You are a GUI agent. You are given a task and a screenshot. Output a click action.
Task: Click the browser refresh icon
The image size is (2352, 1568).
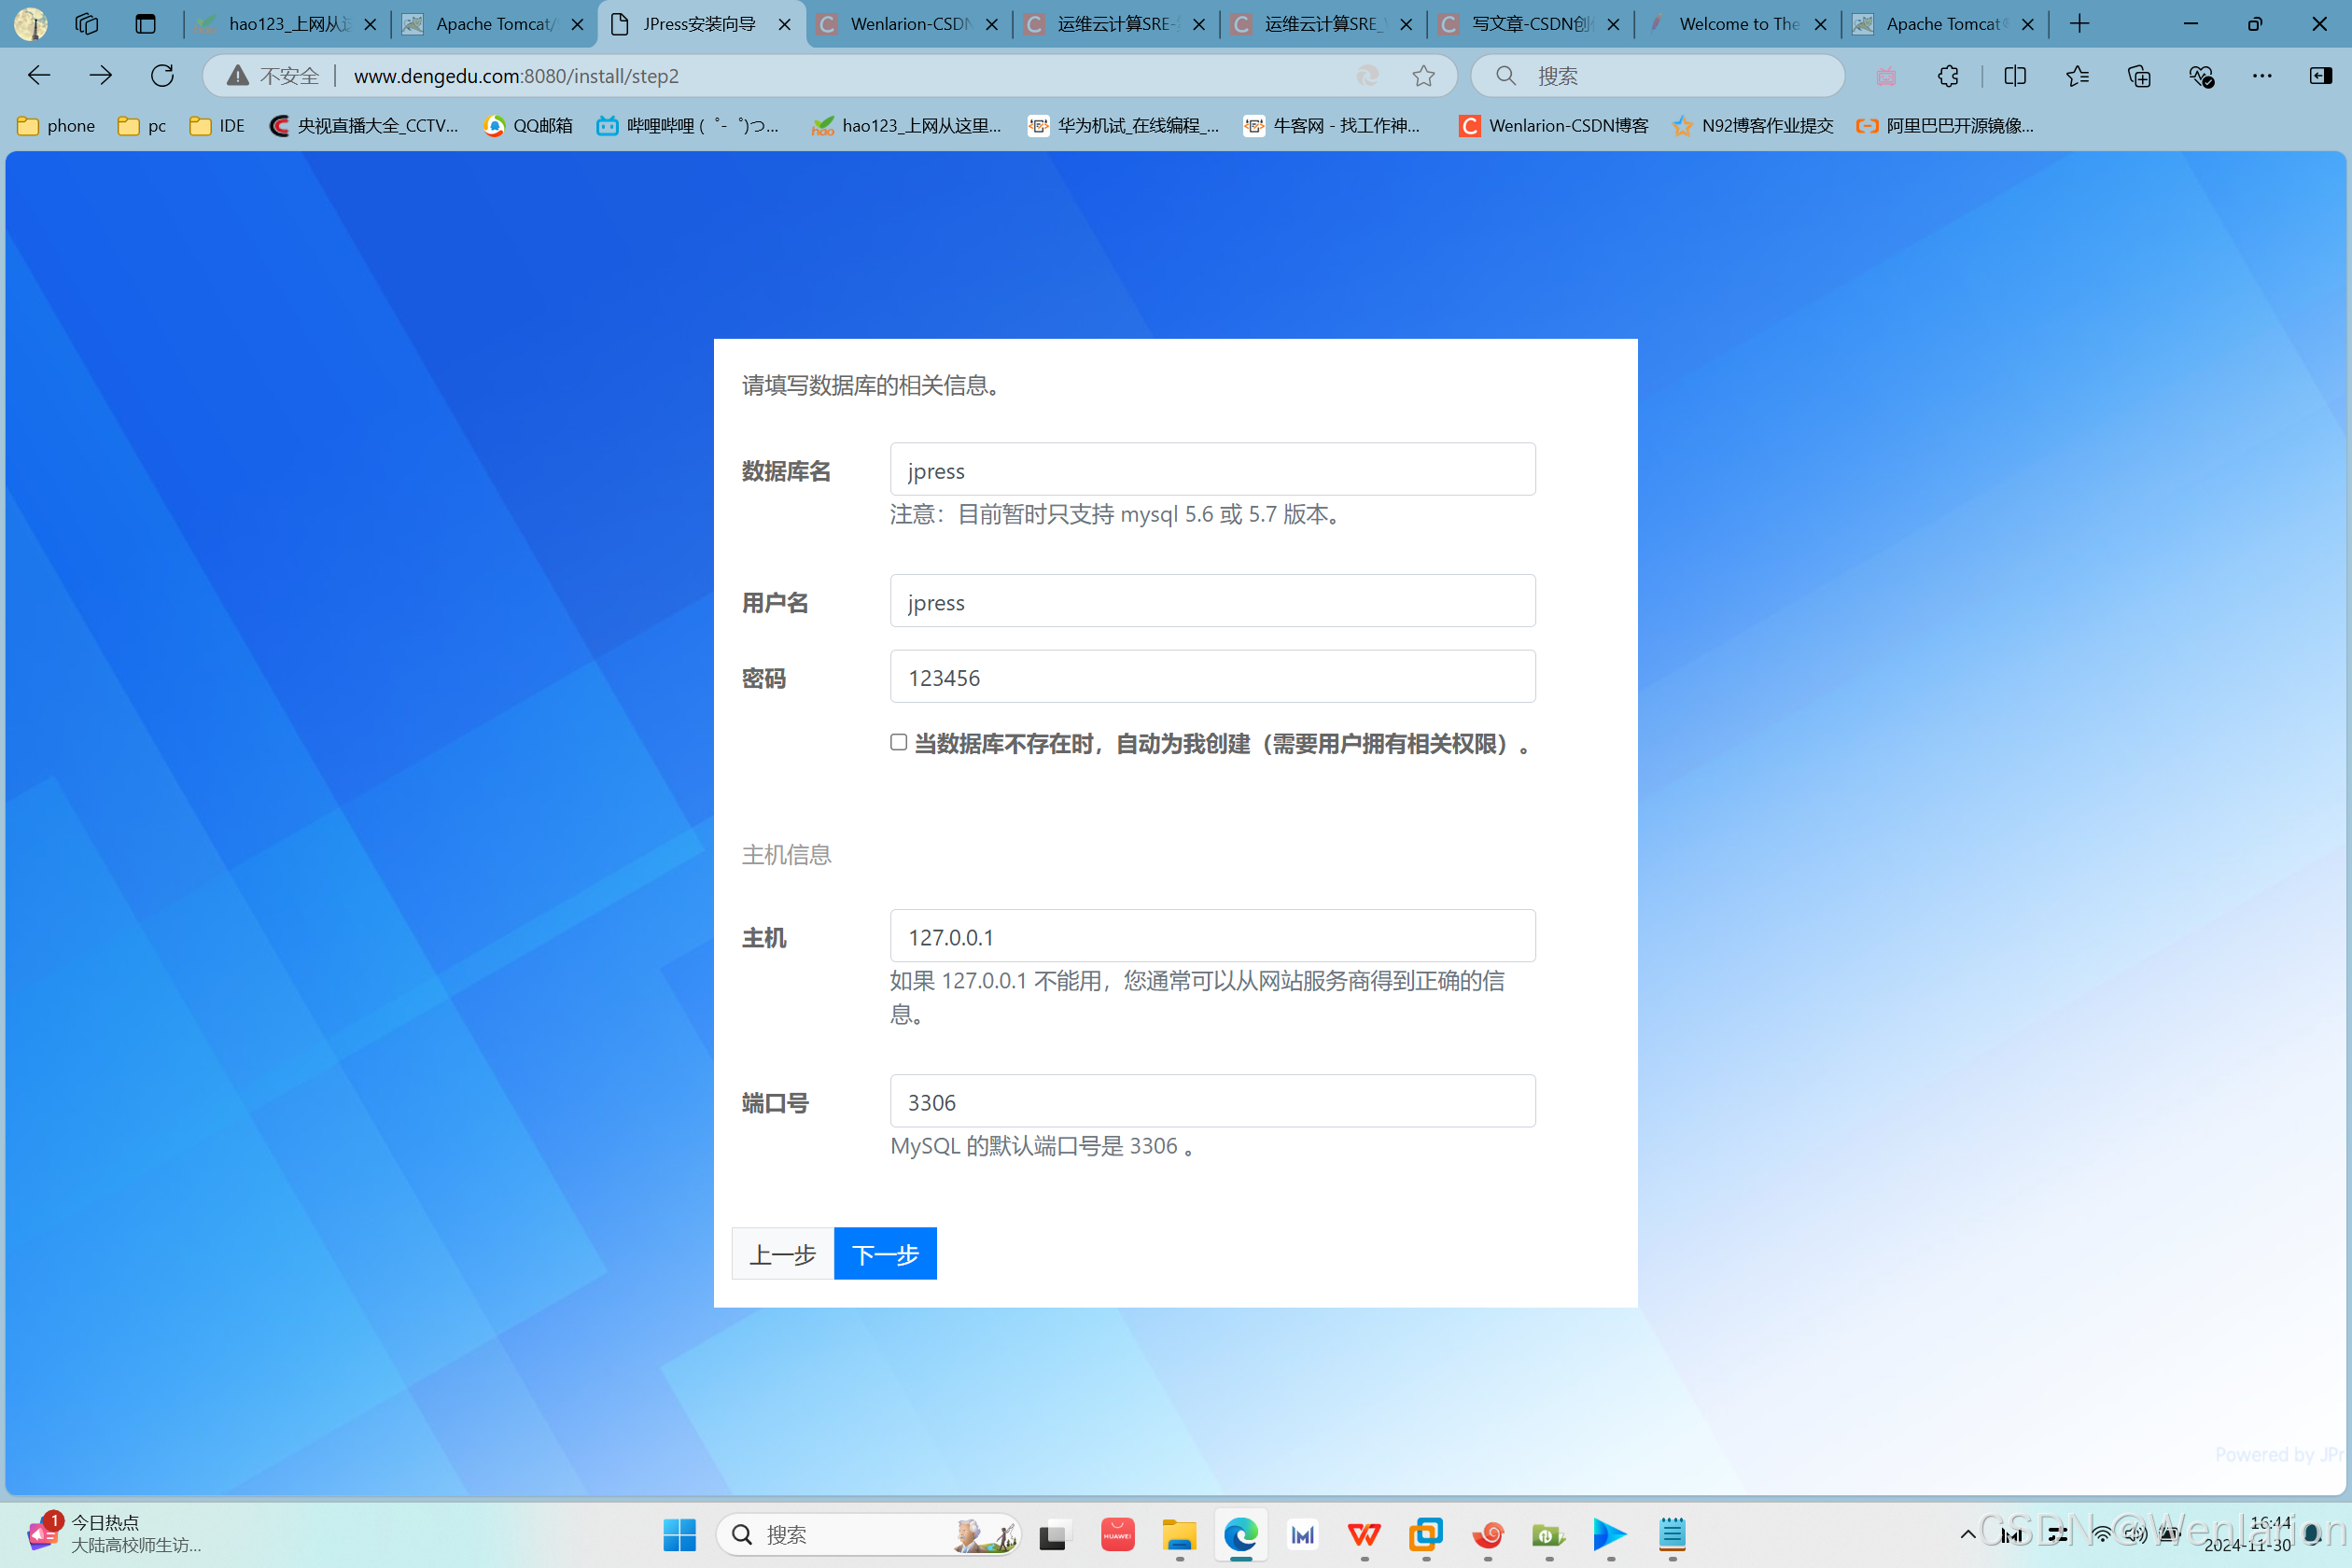click(162, 76)
